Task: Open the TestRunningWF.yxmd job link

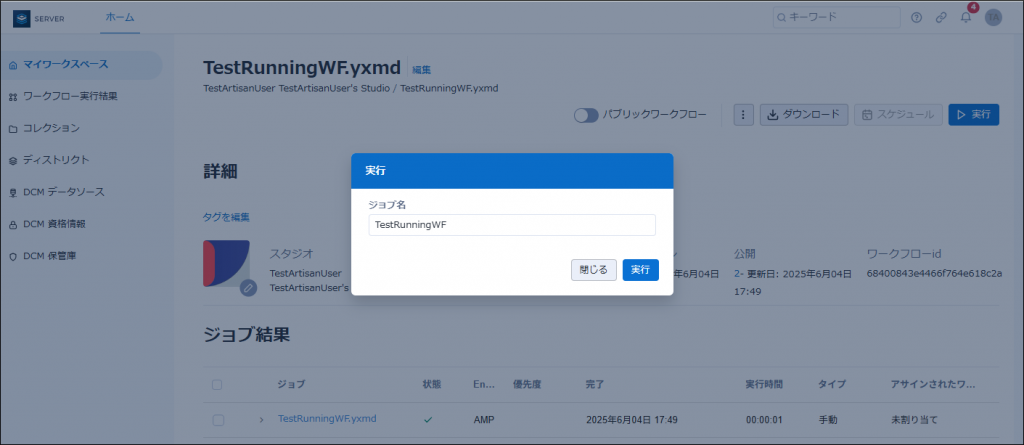Action: pos(327,418)
